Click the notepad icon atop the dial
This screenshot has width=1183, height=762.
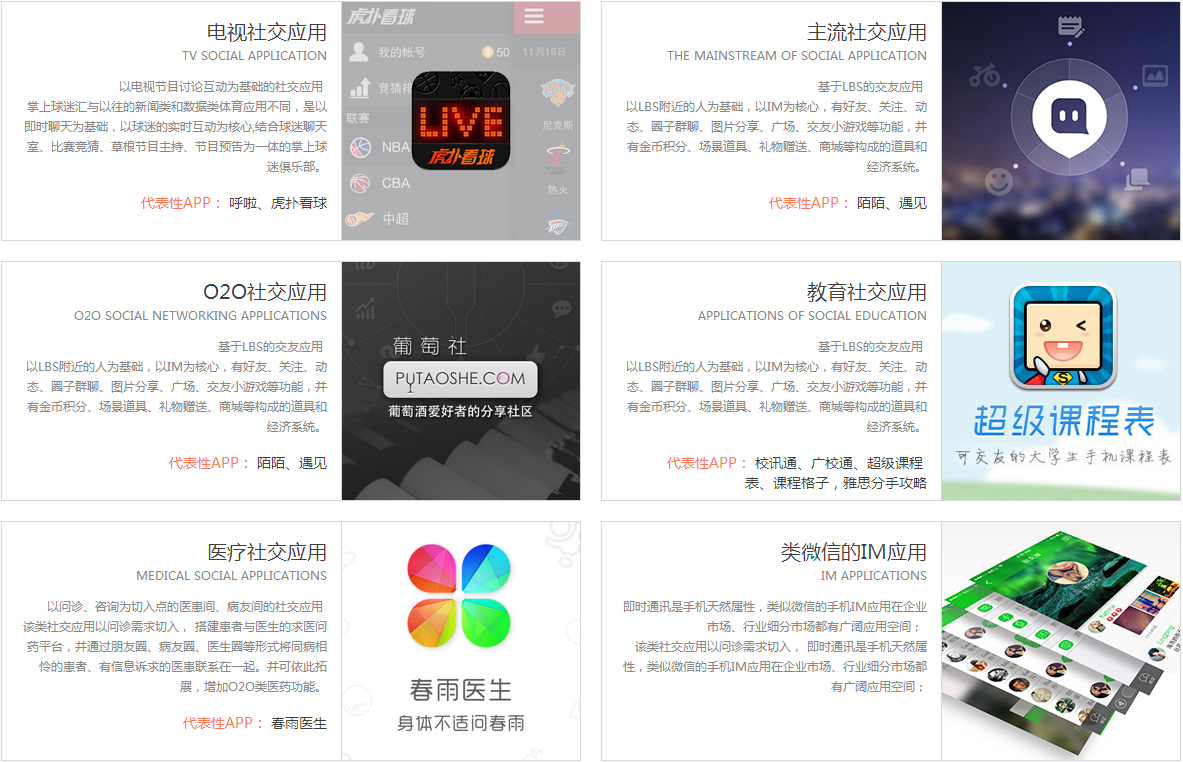point(1071,27)
